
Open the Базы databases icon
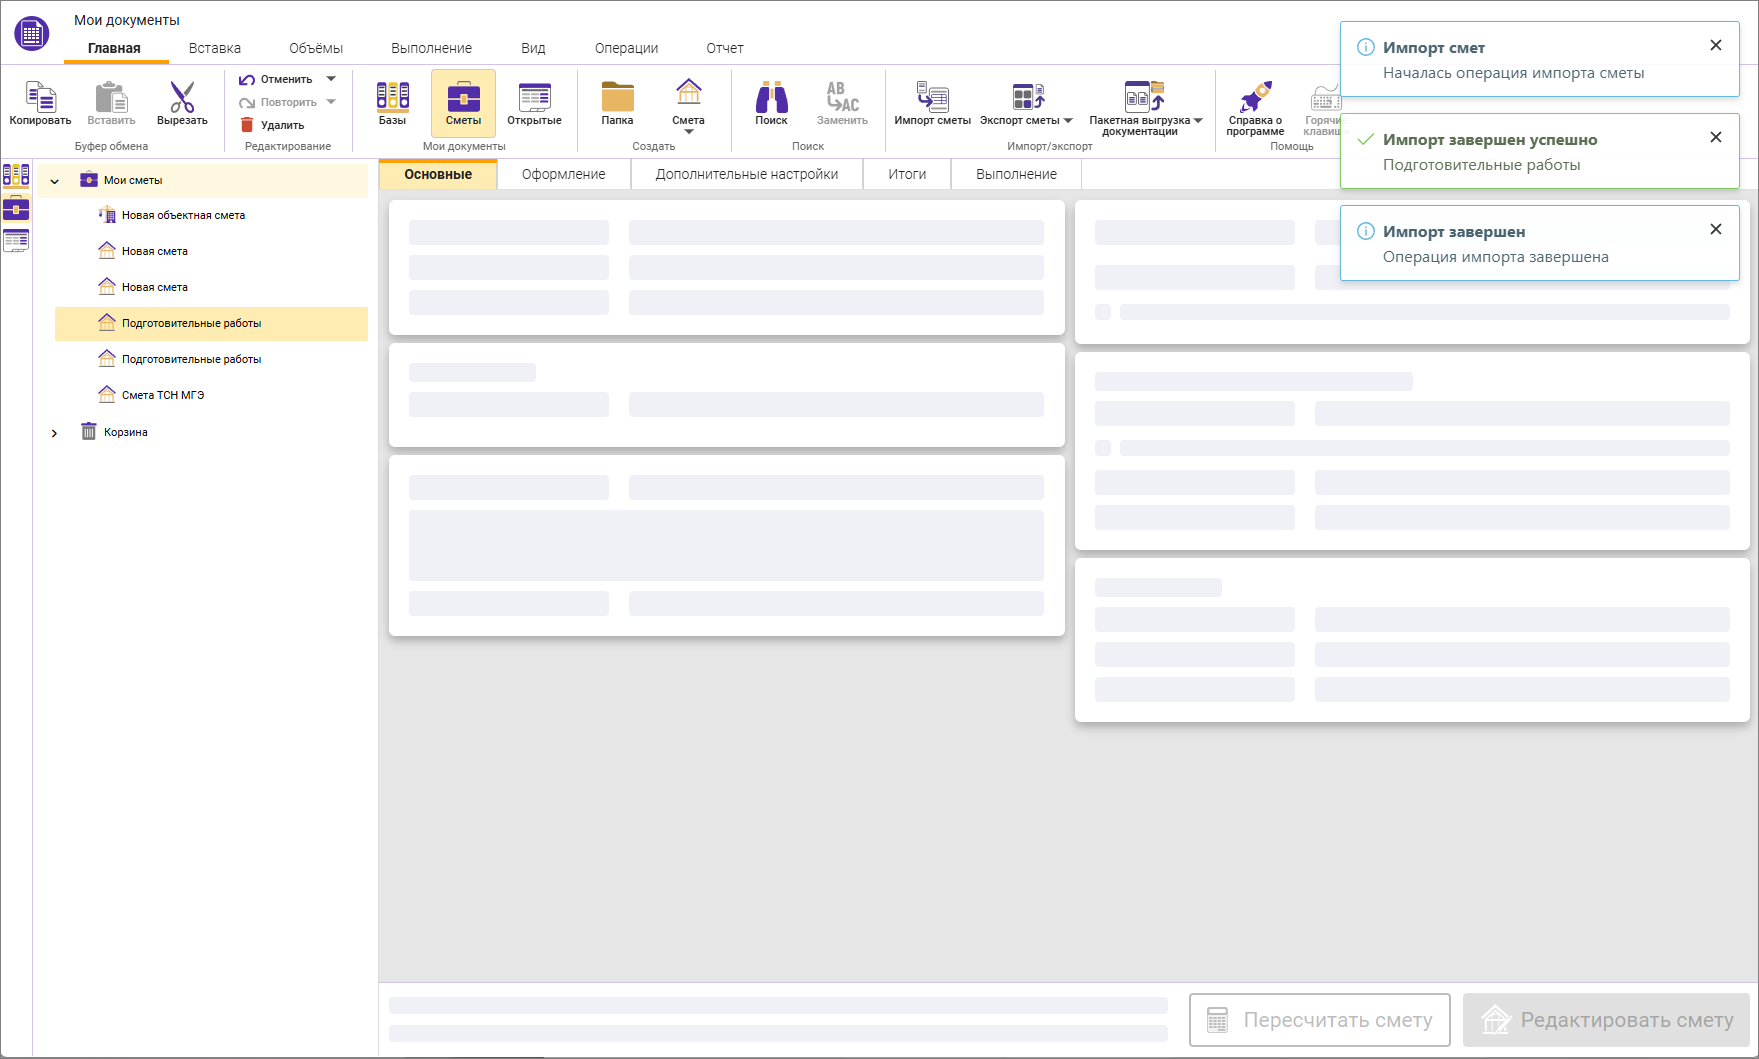click(x=392, y=98)
